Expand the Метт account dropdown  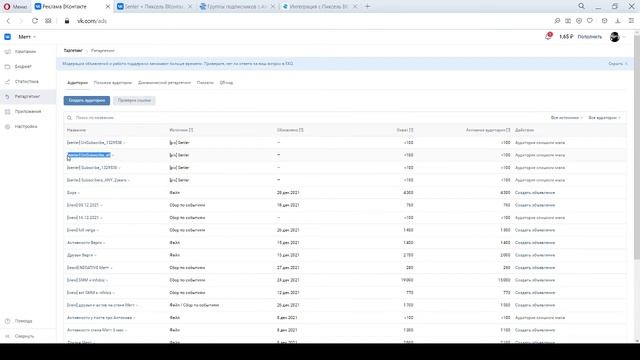click(27, 37)
